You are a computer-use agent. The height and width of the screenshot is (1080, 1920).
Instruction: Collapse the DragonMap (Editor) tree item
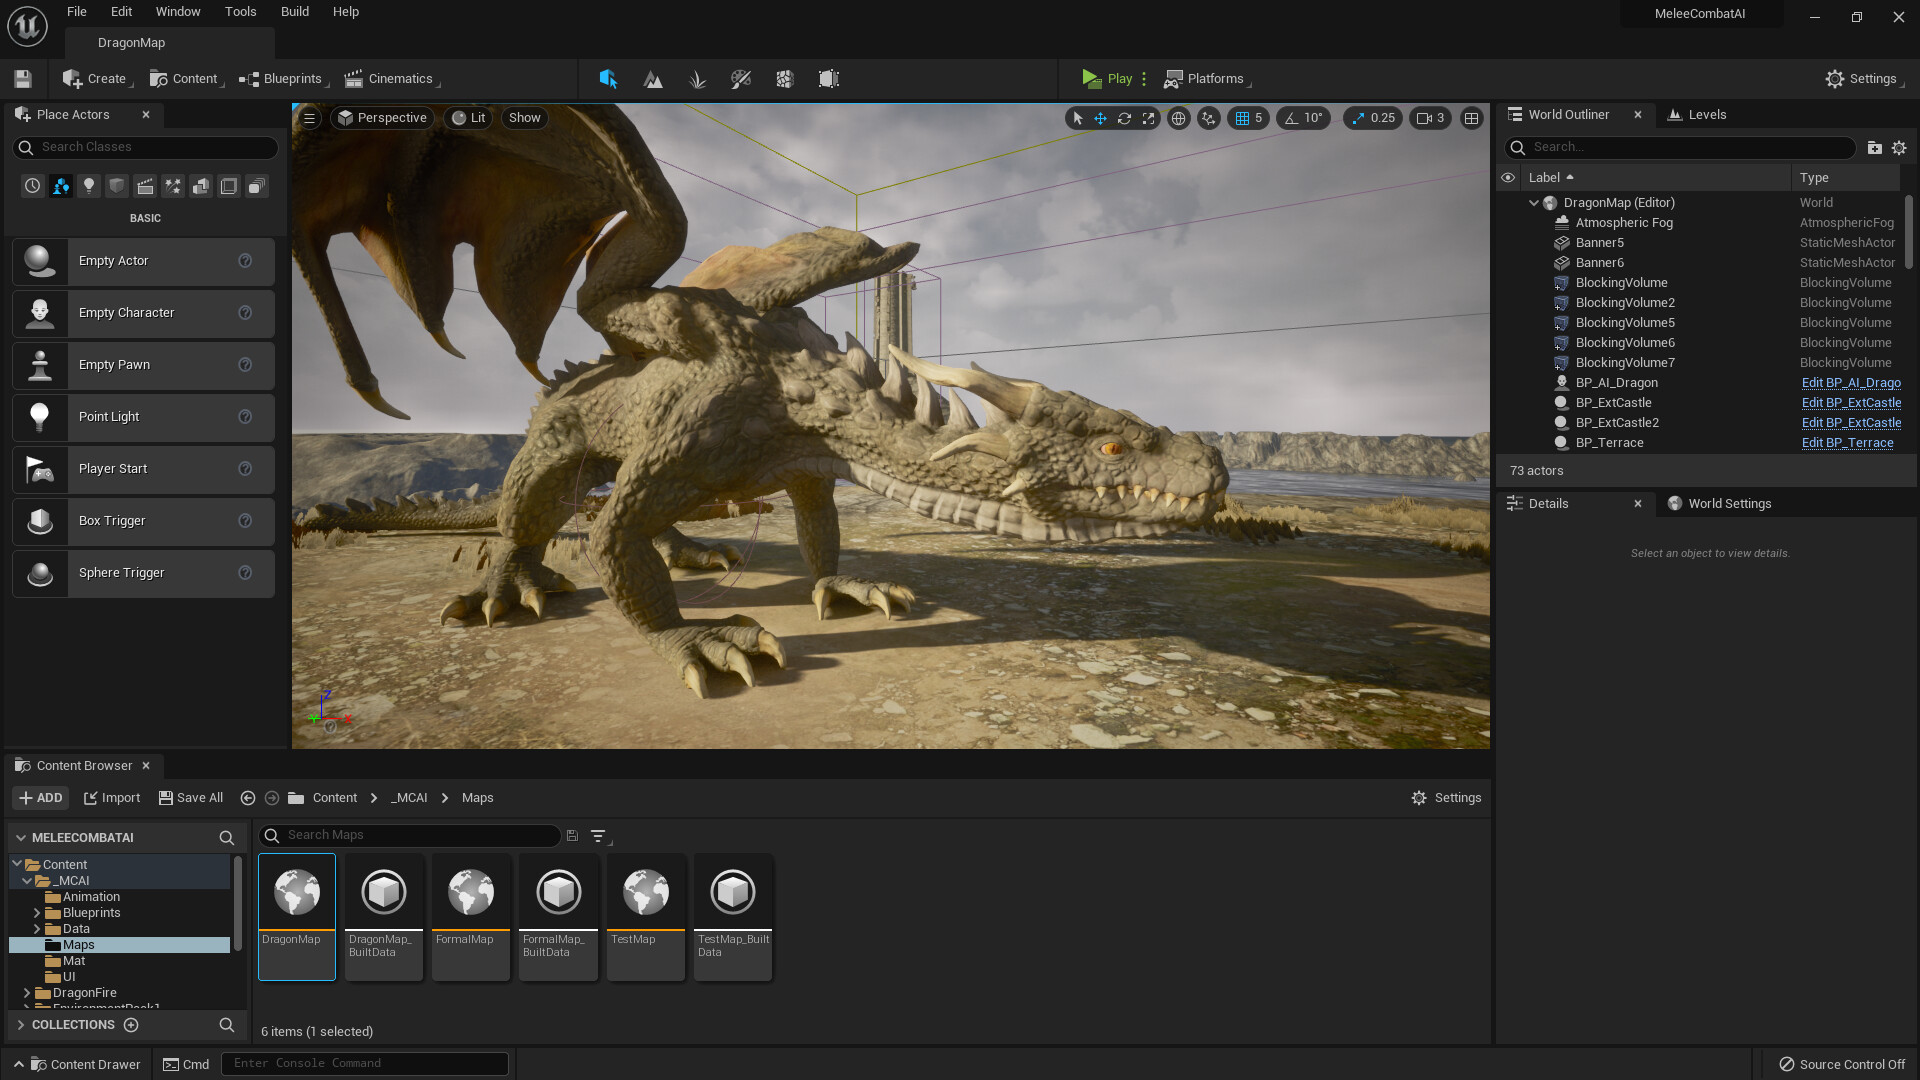pos(1534,202)
